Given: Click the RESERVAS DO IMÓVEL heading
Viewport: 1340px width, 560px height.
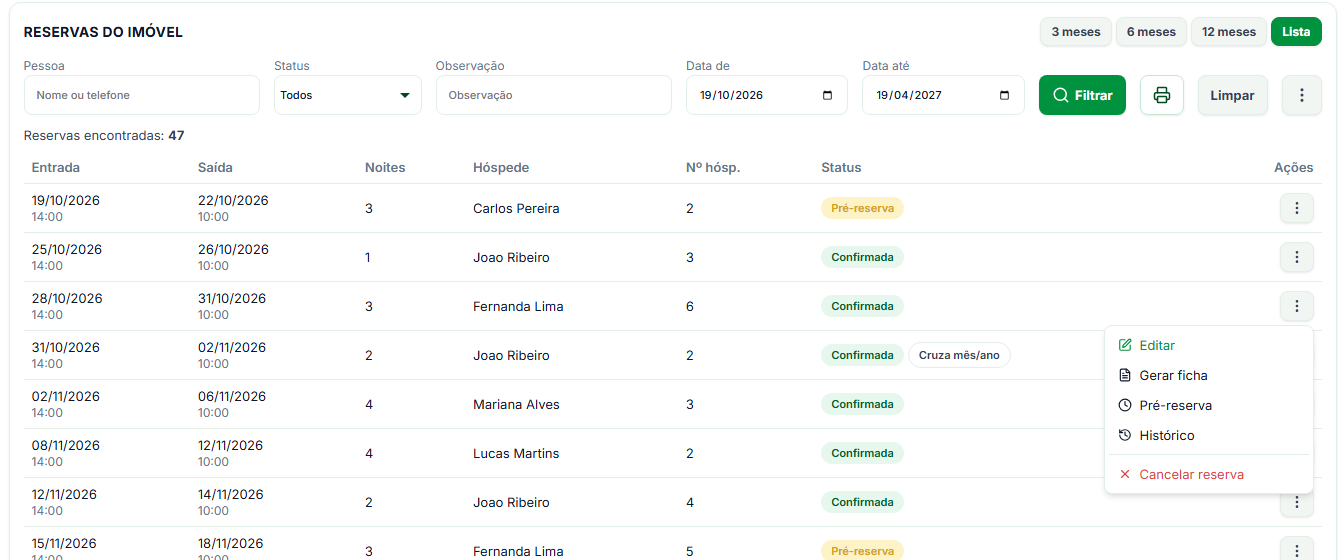Looking at the screenshot, I should click(103, 32).
